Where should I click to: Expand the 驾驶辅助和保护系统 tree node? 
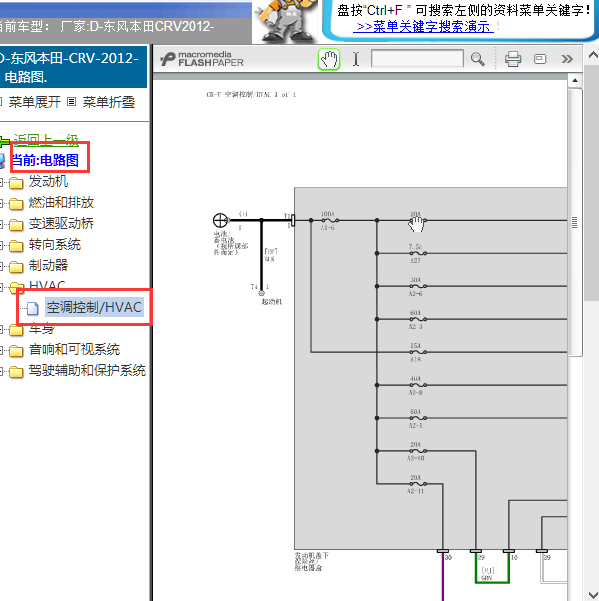pyautogui.click(x=1, y=372)
